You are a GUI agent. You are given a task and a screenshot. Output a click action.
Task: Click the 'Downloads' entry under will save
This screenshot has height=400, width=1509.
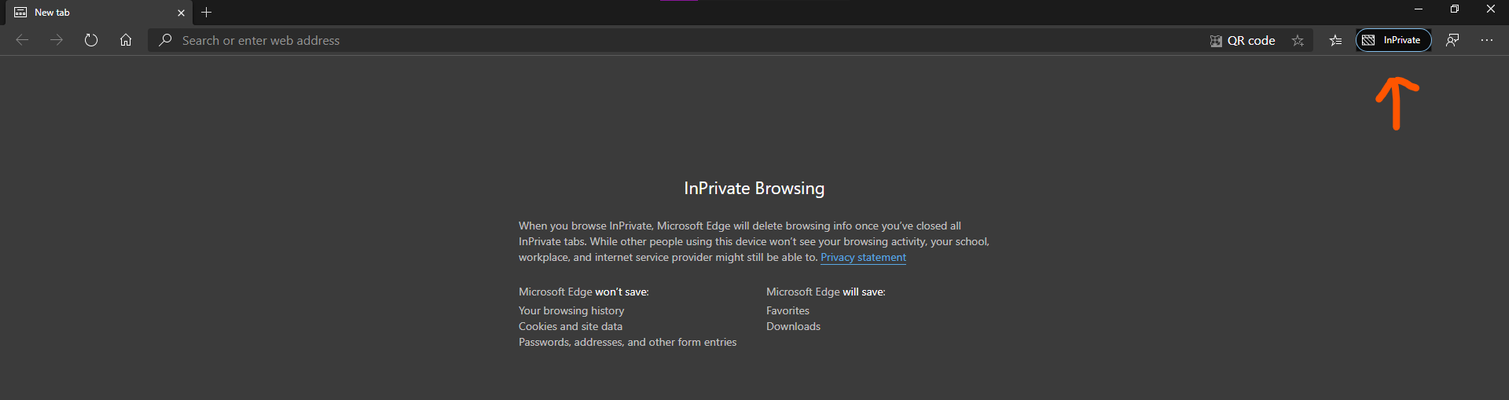click(x=793, y=326)
